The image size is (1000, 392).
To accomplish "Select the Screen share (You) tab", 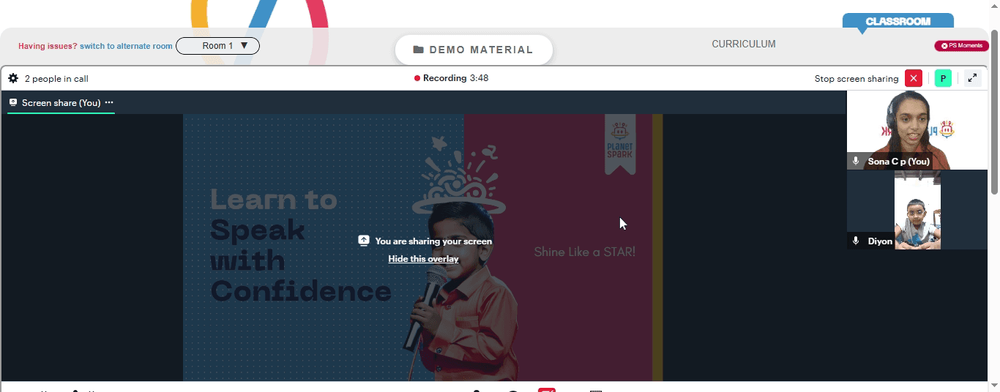I will (x=61, y=103).
